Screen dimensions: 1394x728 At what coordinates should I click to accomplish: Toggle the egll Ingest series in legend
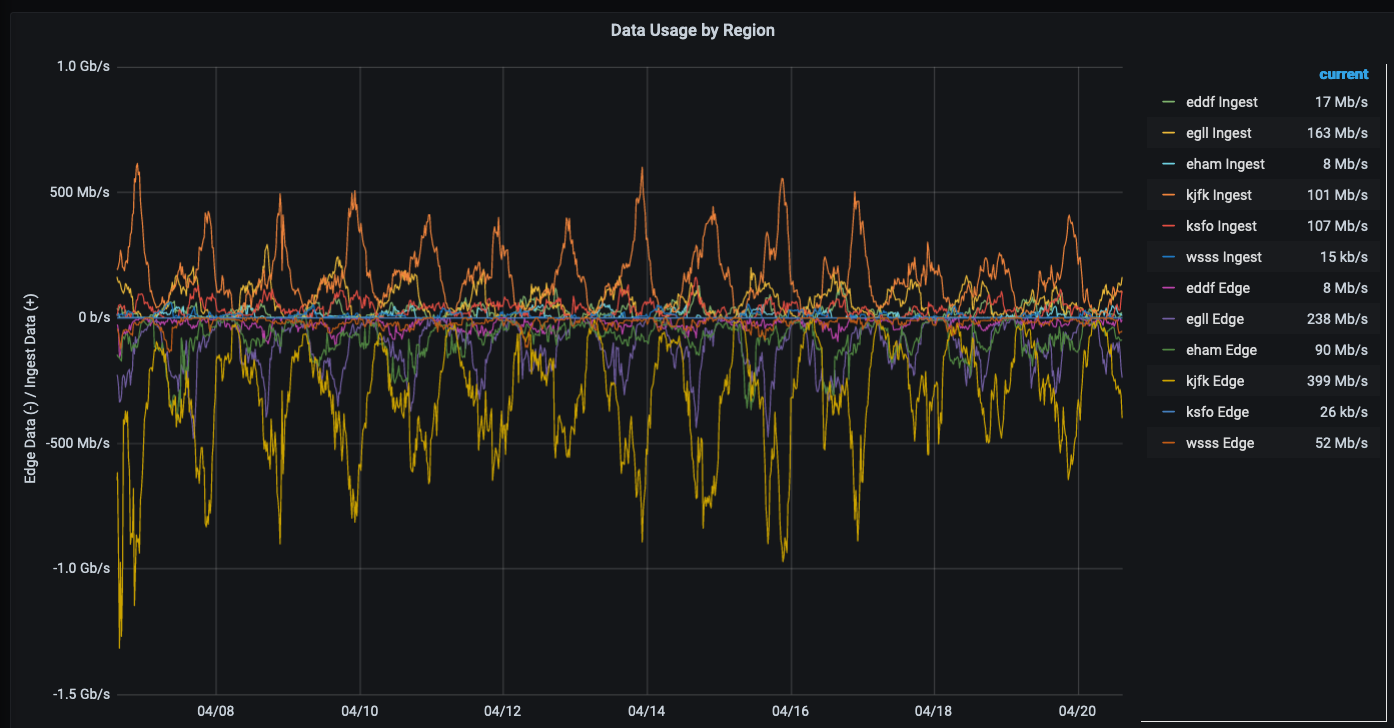coord(1218,133)
